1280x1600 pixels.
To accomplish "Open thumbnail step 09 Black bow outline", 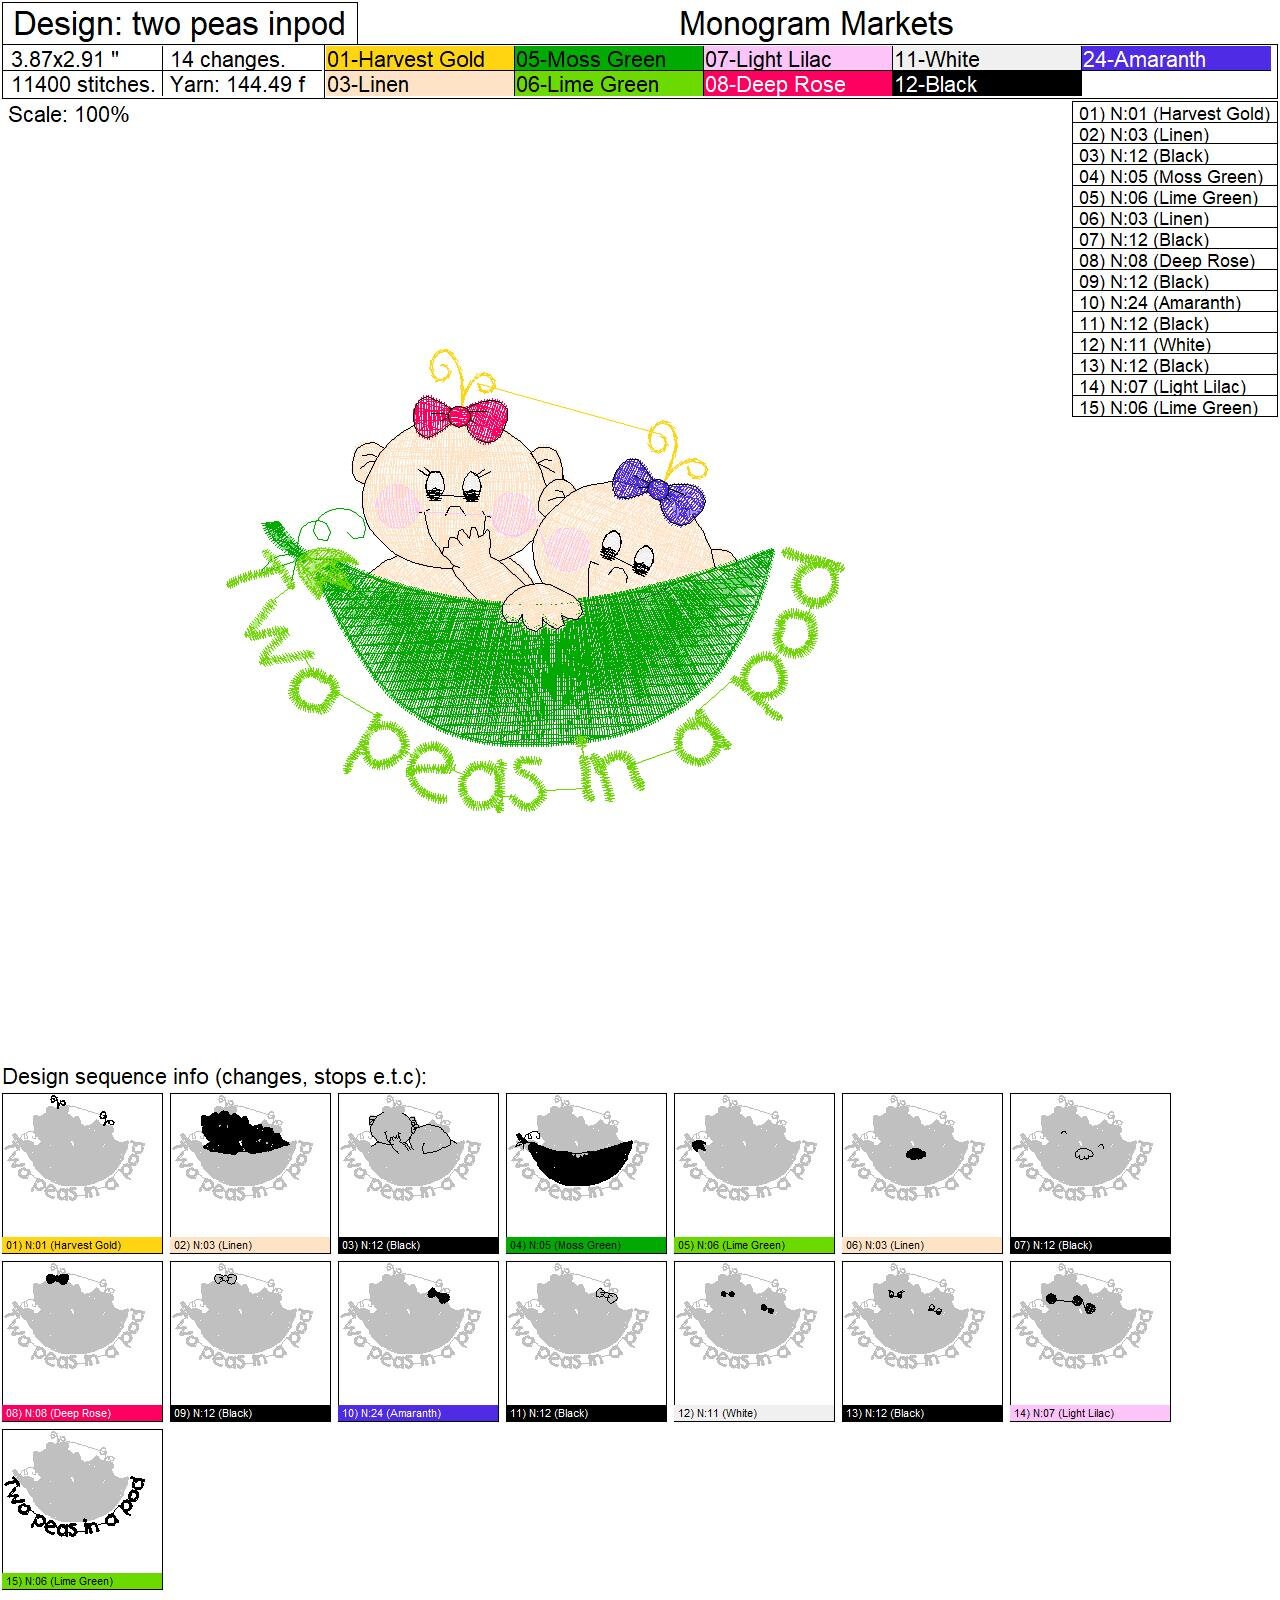I will coord(250,1341).
